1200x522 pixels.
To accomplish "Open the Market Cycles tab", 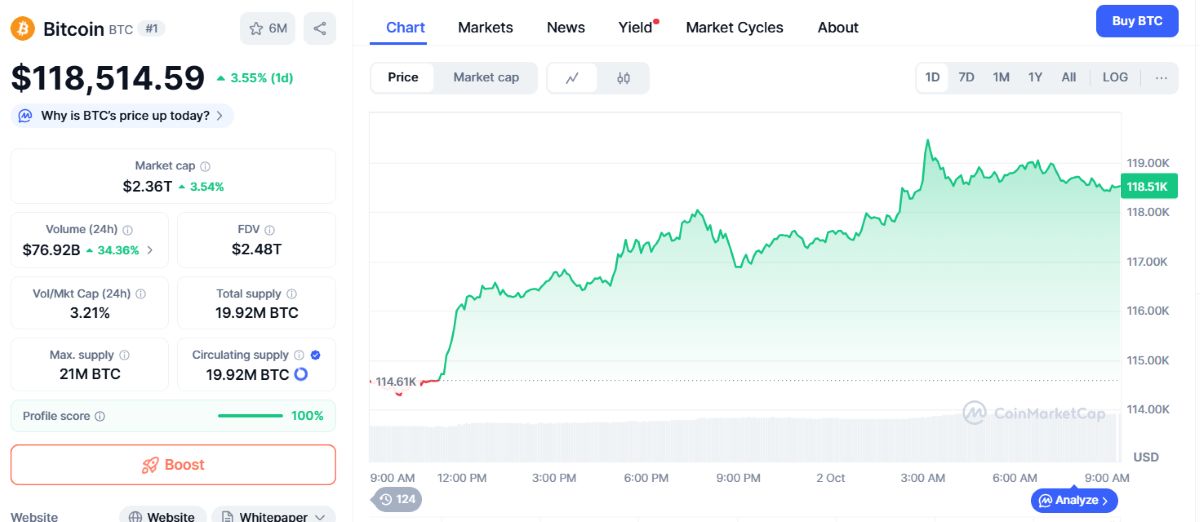I will [735, 28].
